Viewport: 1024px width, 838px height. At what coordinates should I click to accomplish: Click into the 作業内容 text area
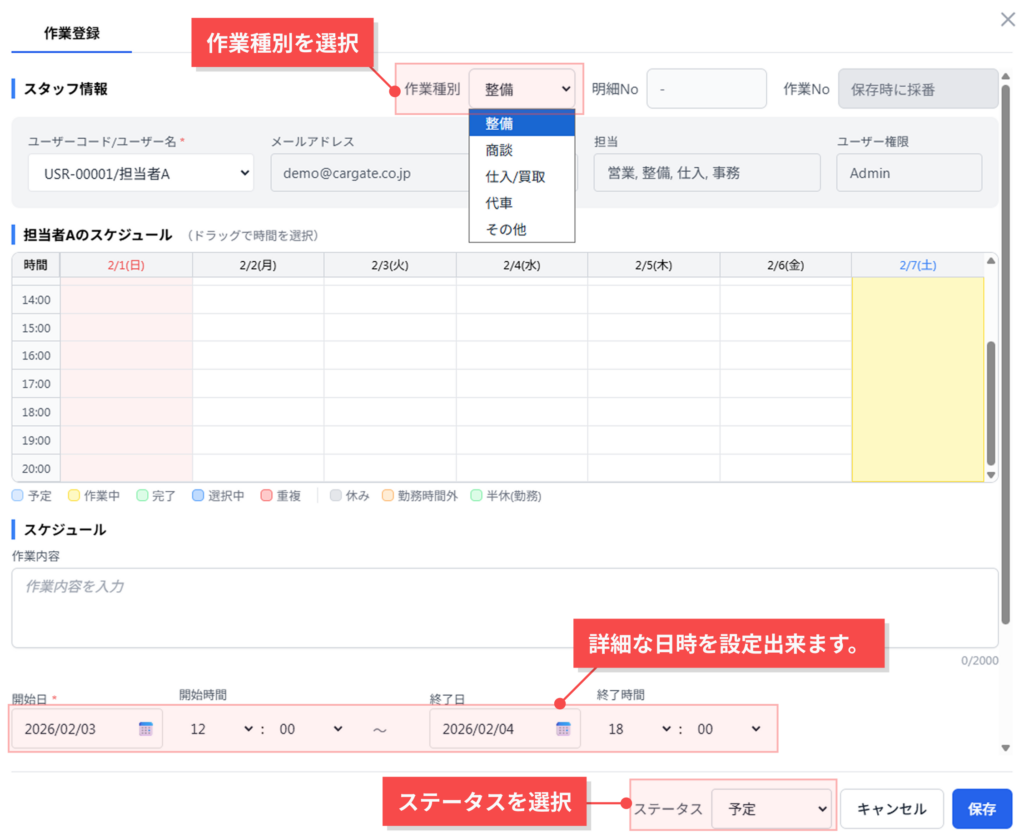[504, 608]
